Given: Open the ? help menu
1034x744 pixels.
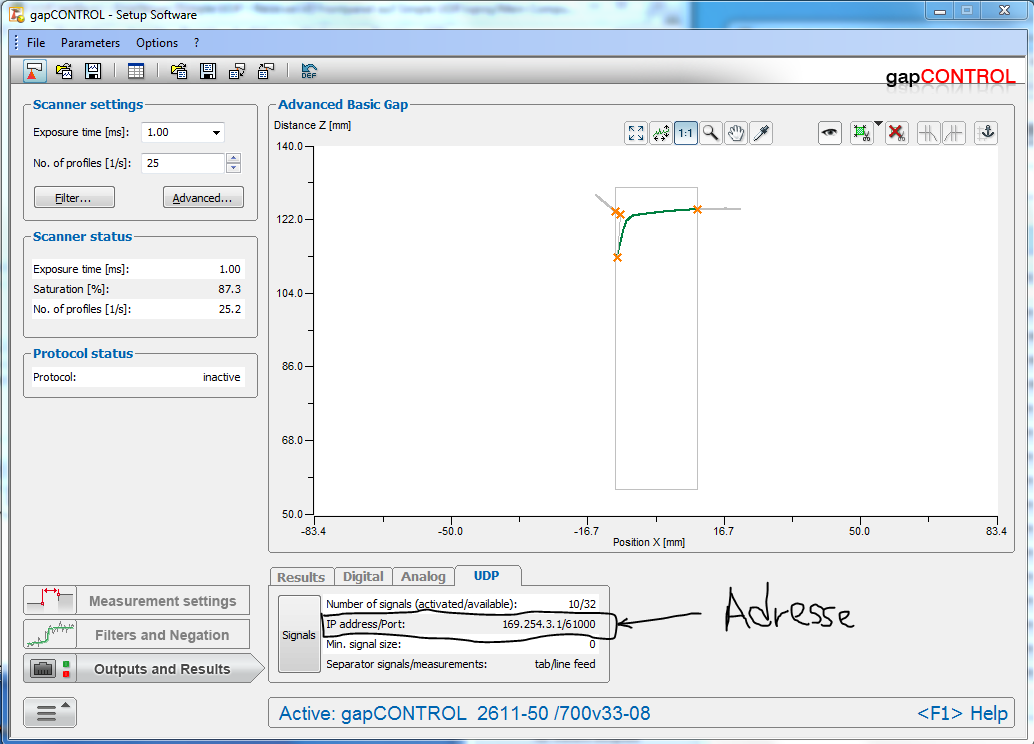Looking at the screenshot, I should [197, 43].
